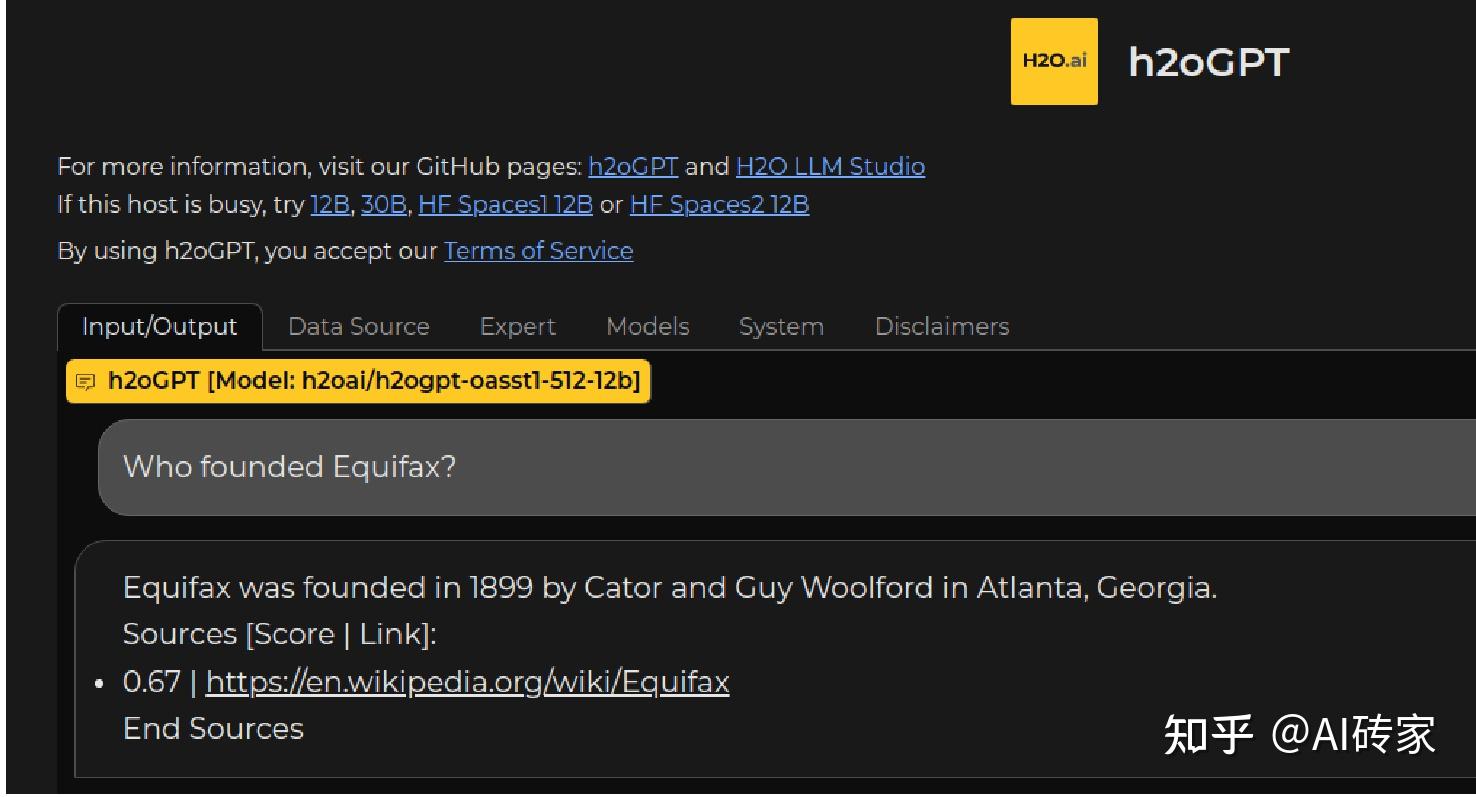
Task: View the Terms of Service
Action: pos(538,250)
